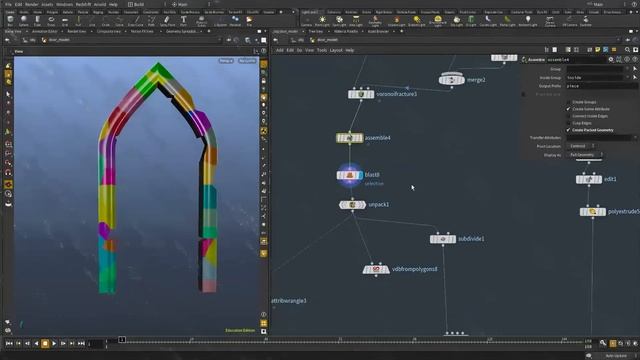Toggle blast8 node display flag
640x360 pixels.
(360, 175)
